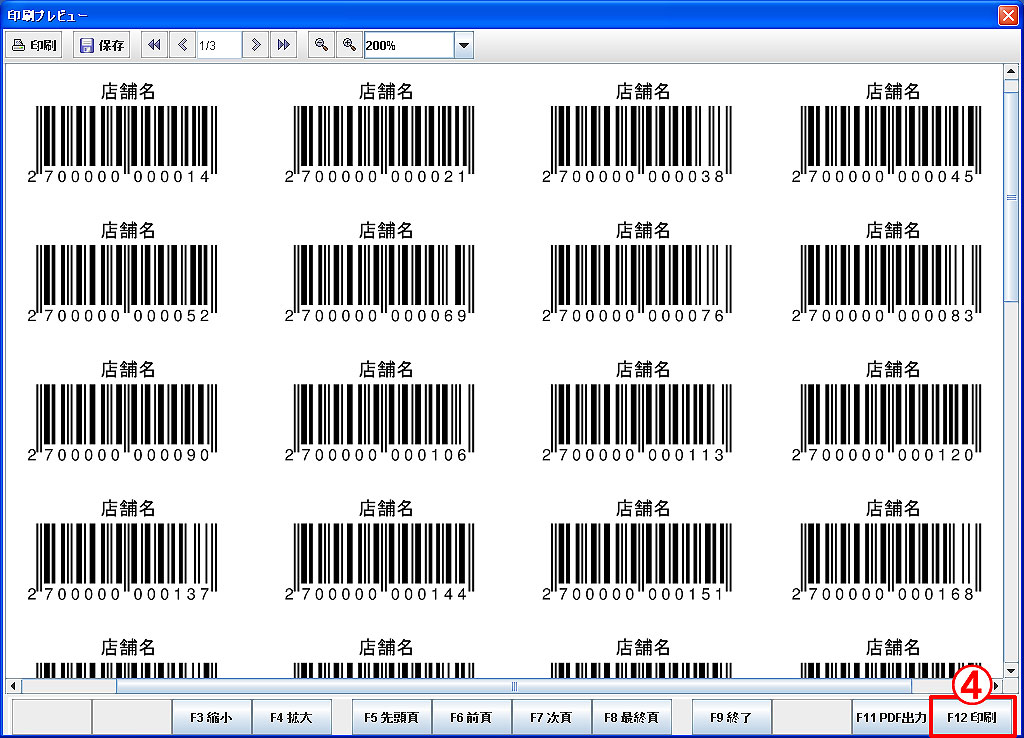
Task: Click the zoom out magnifier icon
Action: tap(321, 45)
